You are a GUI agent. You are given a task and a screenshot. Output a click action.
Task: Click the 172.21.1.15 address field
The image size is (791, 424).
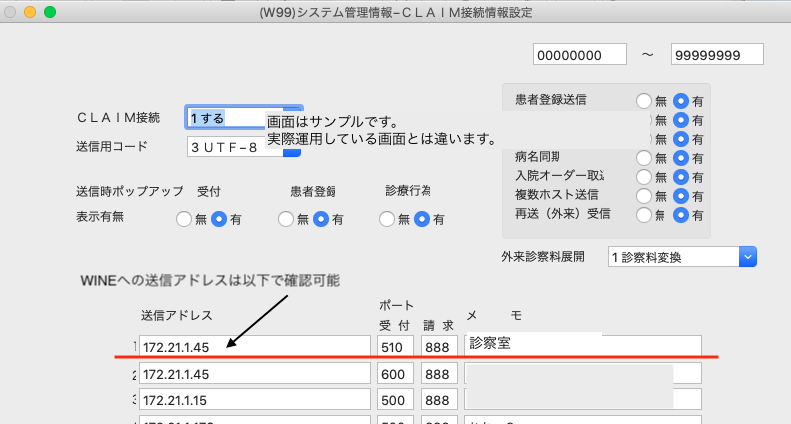(254, 400)
